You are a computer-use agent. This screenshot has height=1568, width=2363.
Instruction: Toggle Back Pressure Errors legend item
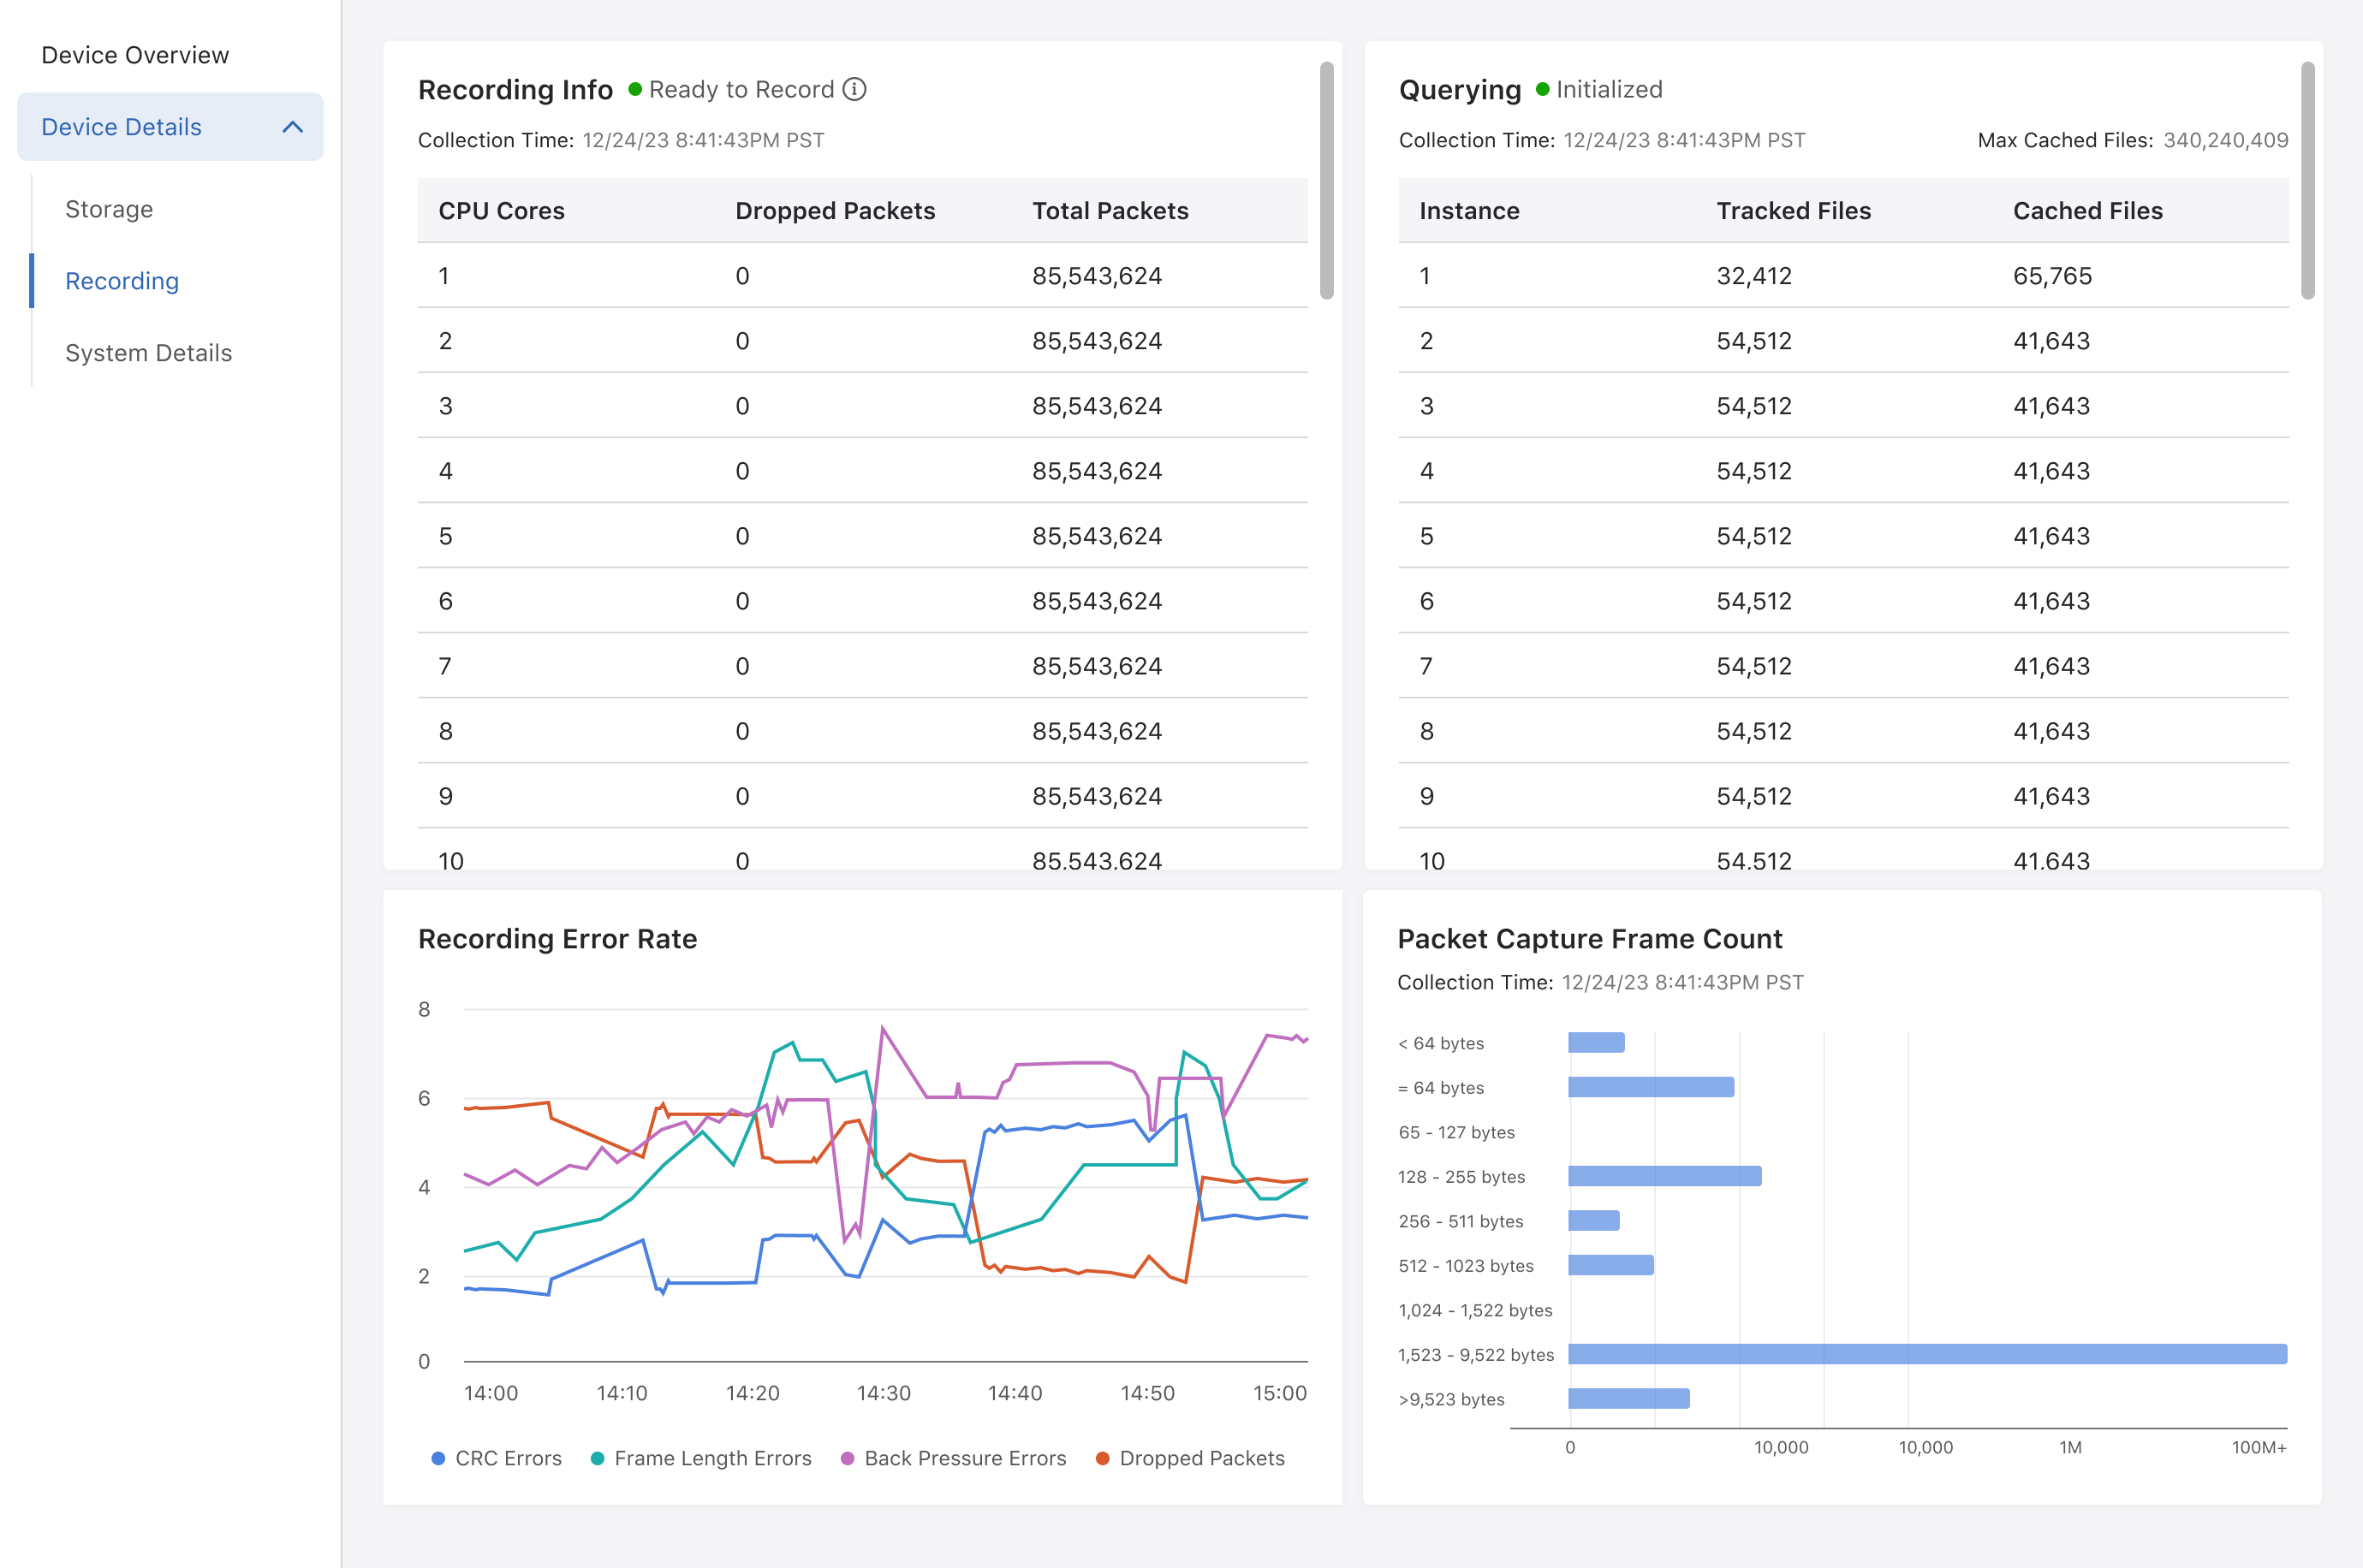coord(954,1458)
